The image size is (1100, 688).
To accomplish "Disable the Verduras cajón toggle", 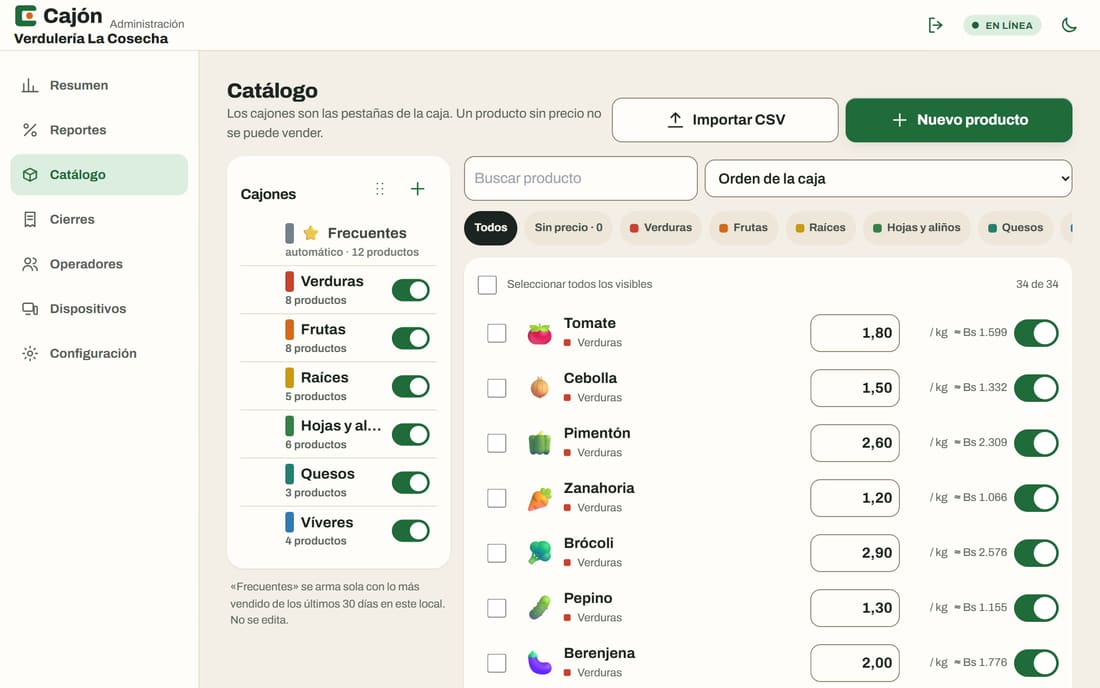I will (x=410, y=290).
